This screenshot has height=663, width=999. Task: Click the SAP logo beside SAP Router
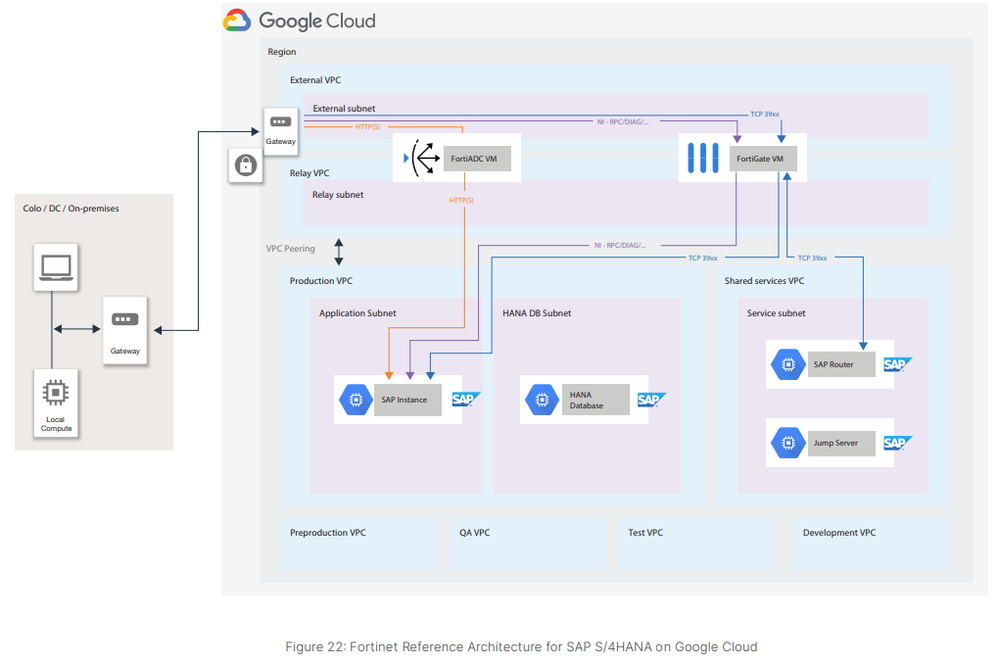pos(898,364)
